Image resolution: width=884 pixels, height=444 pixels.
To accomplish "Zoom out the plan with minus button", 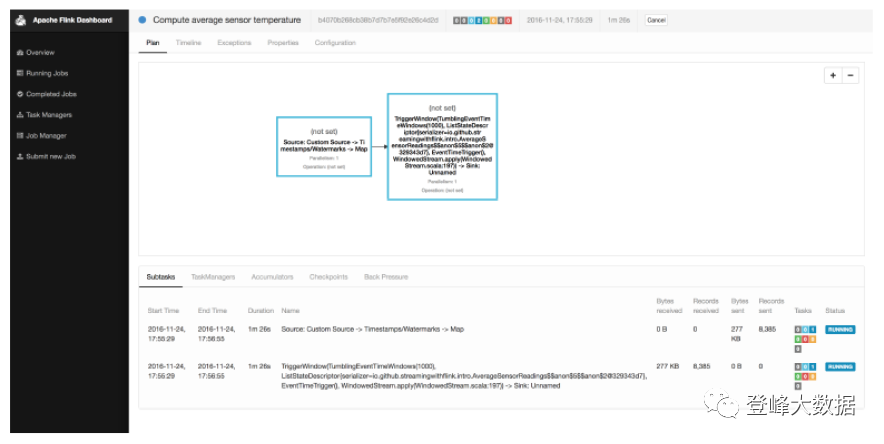I will 850,76.
